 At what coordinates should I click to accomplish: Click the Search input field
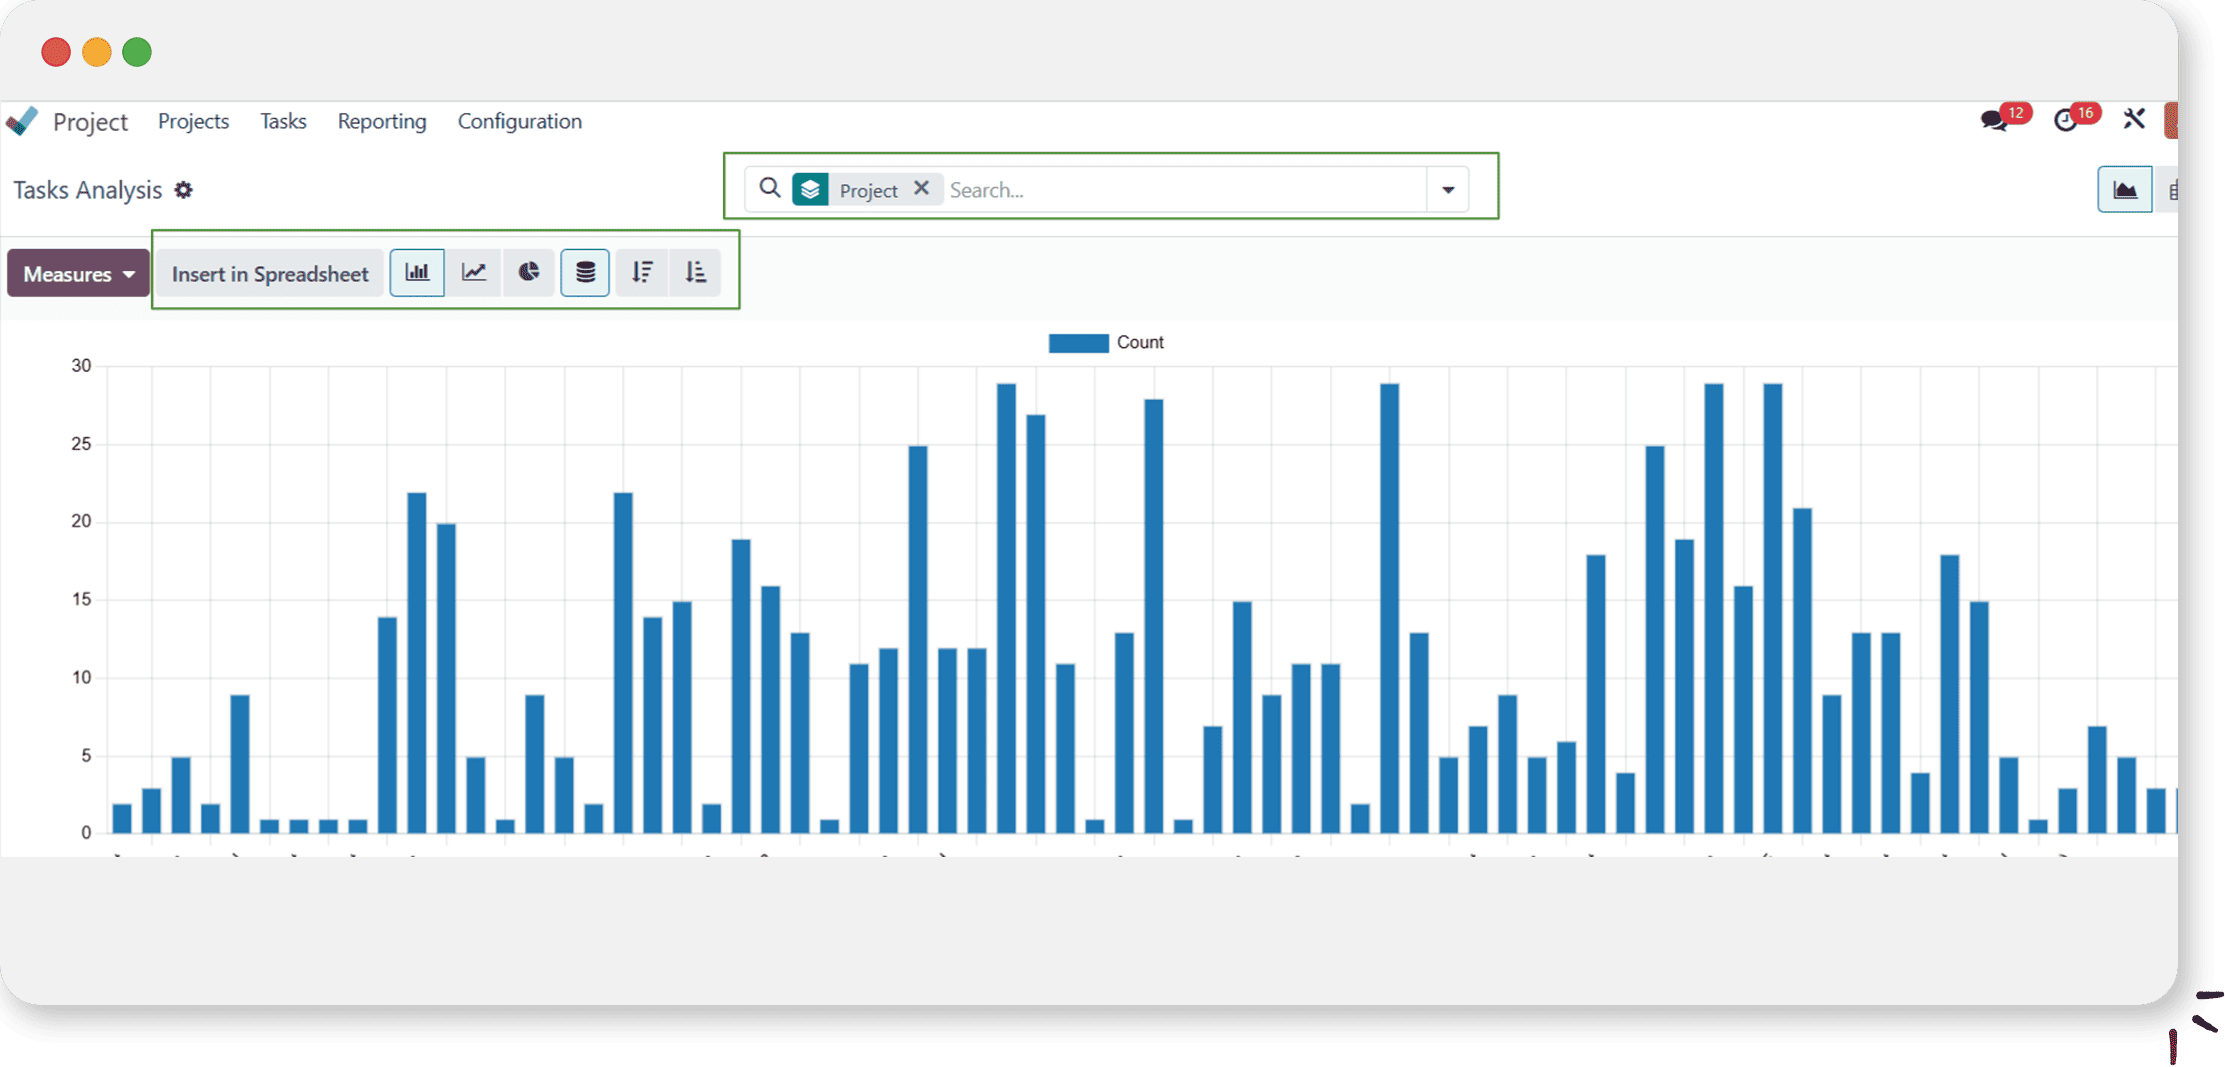(1180, 190)
